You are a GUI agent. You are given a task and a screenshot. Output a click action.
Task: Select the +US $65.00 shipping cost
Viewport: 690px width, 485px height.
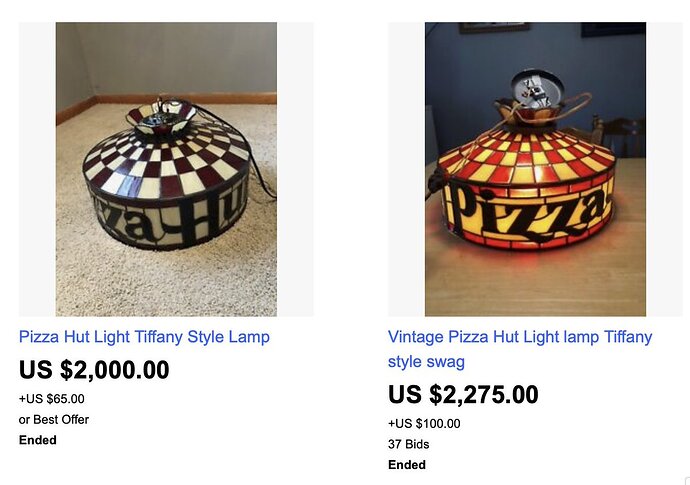pos(51,399)
